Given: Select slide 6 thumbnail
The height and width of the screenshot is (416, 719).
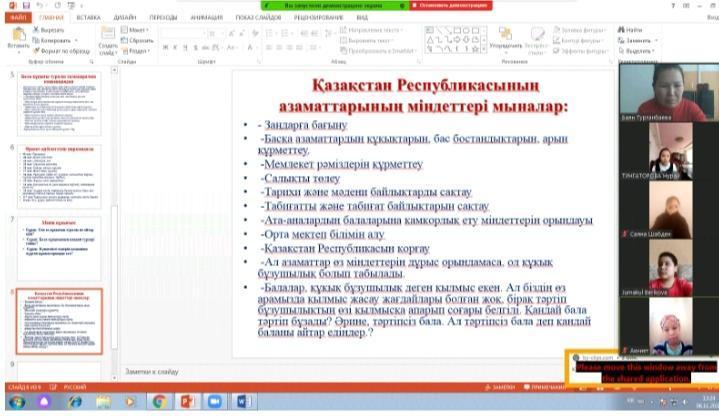Looking at the screenshot, I should coord(59,176).
